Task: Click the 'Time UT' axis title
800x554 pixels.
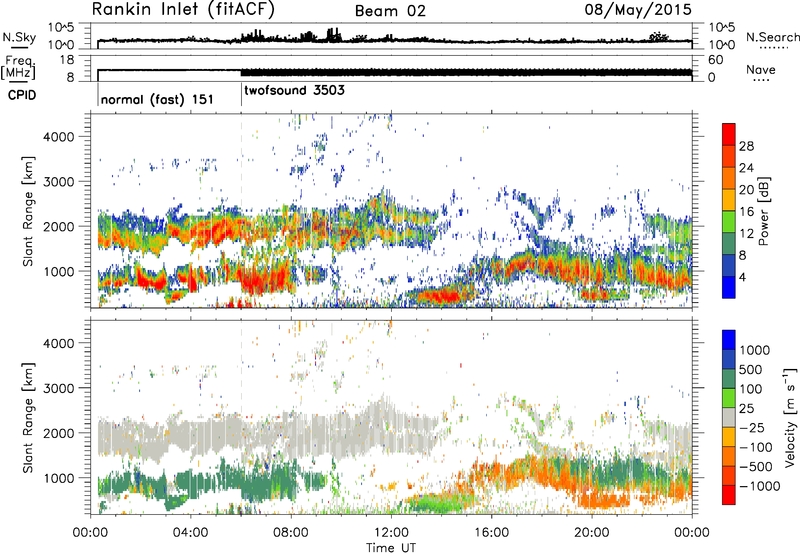Action: point(391,548)
